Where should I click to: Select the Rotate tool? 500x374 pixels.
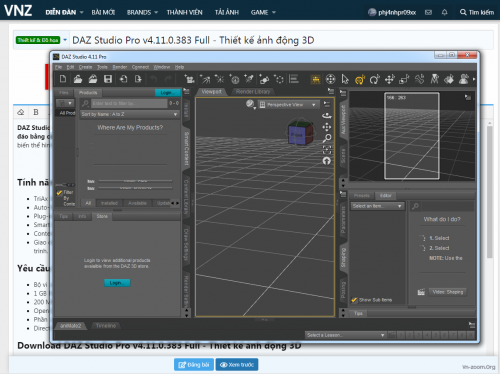pyautogui.click(x=374, y=79)
